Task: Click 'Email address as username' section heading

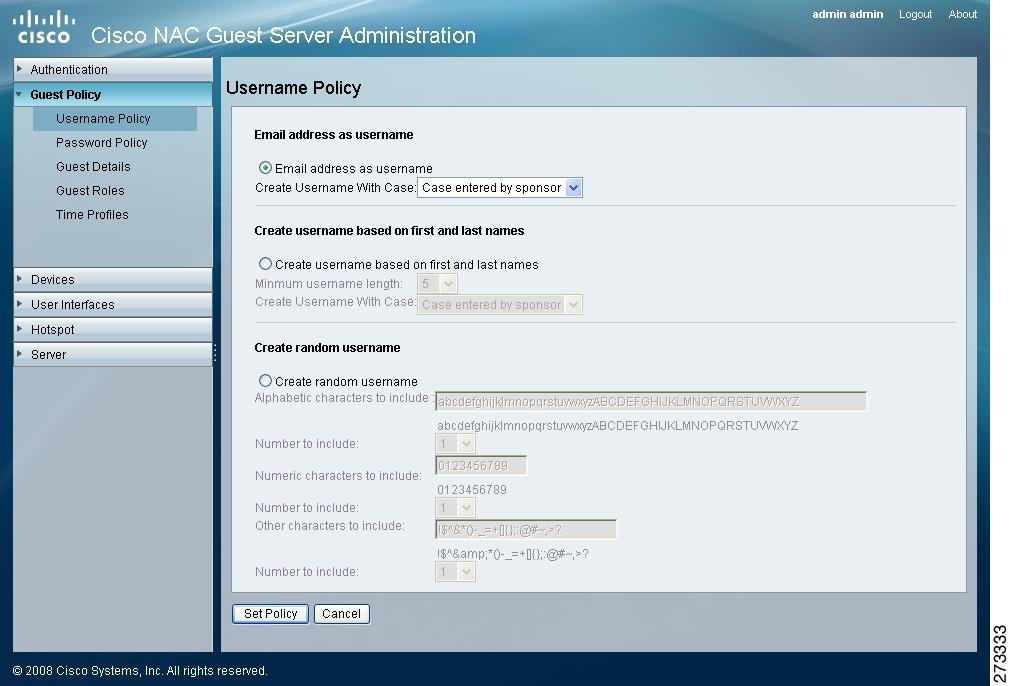Action: click(x=334, y=135)
